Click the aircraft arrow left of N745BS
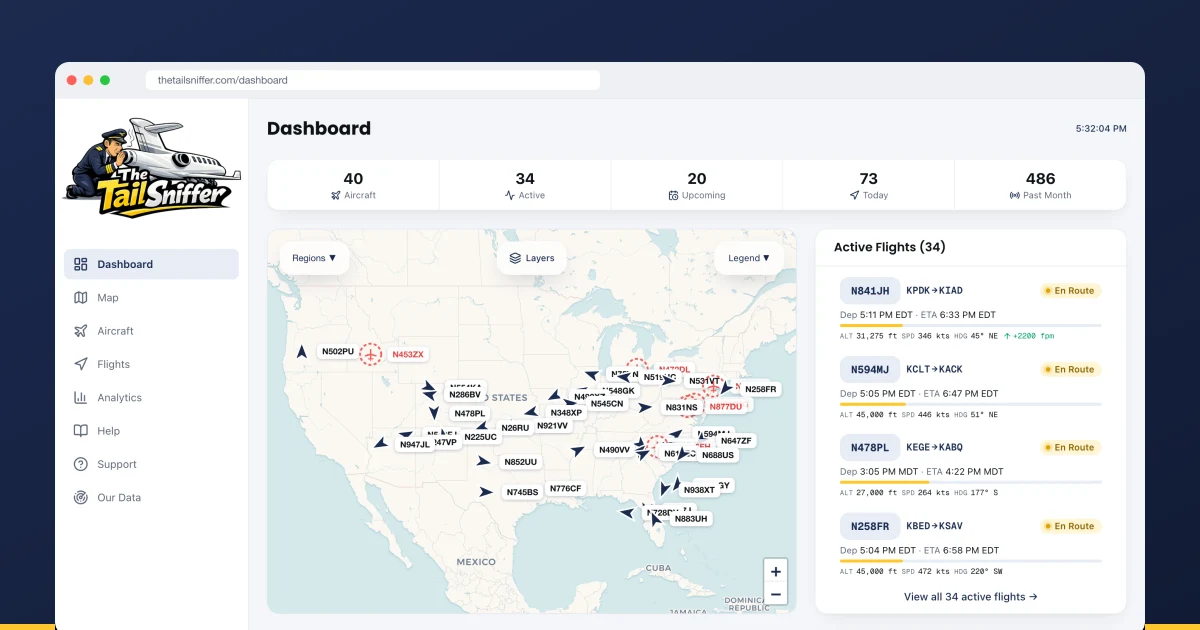 click(x=486, y=492)
